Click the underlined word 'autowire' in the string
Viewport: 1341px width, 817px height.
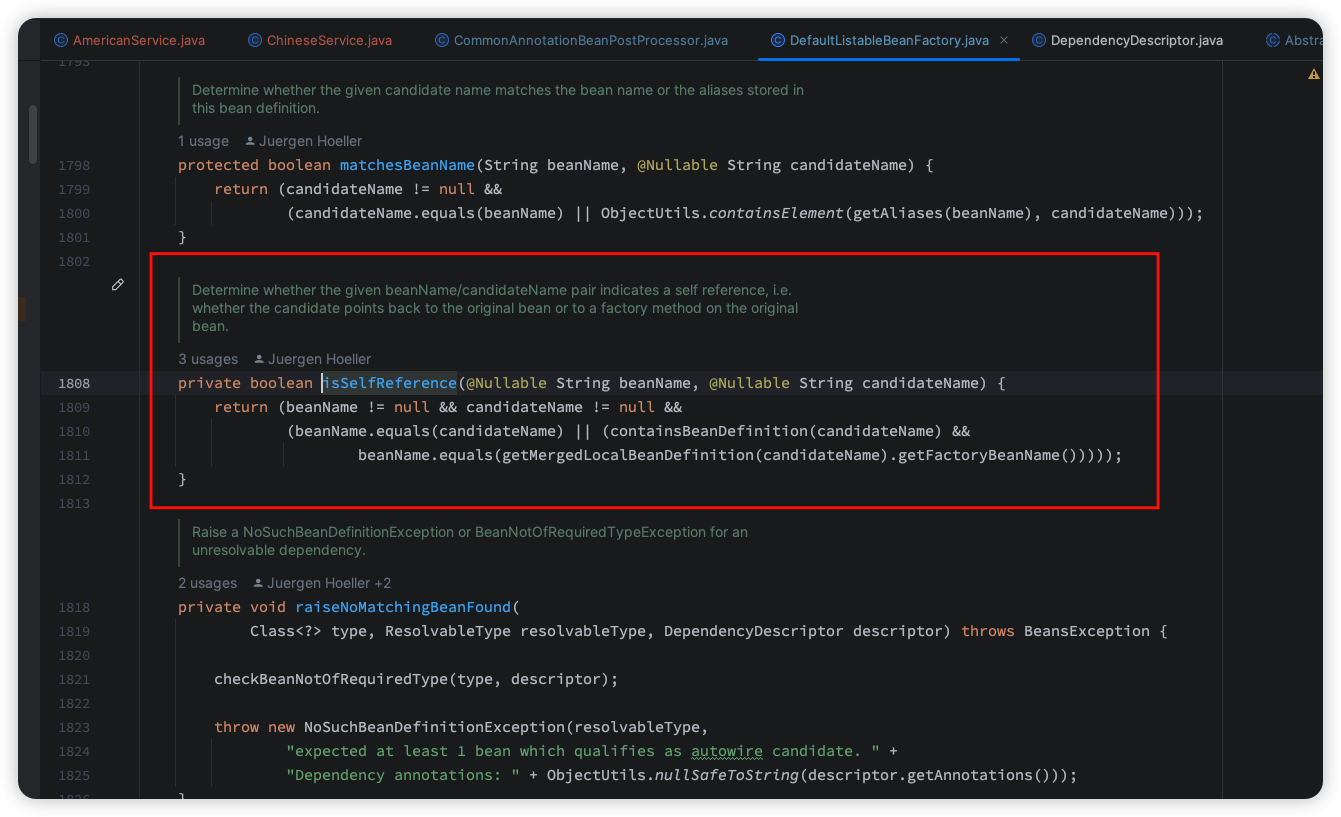pyautogui.click(x=727, y=751)
